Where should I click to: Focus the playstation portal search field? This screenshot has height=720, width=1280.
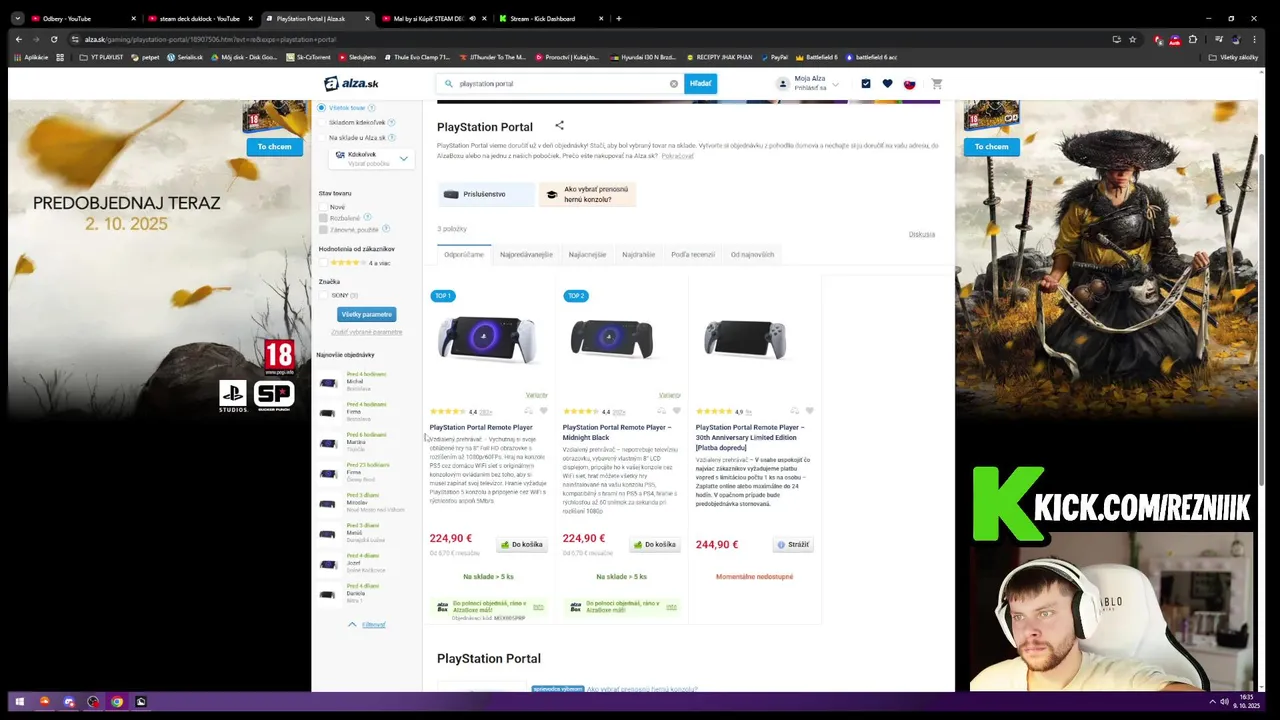pyautogui.click(x=560, y=84)
